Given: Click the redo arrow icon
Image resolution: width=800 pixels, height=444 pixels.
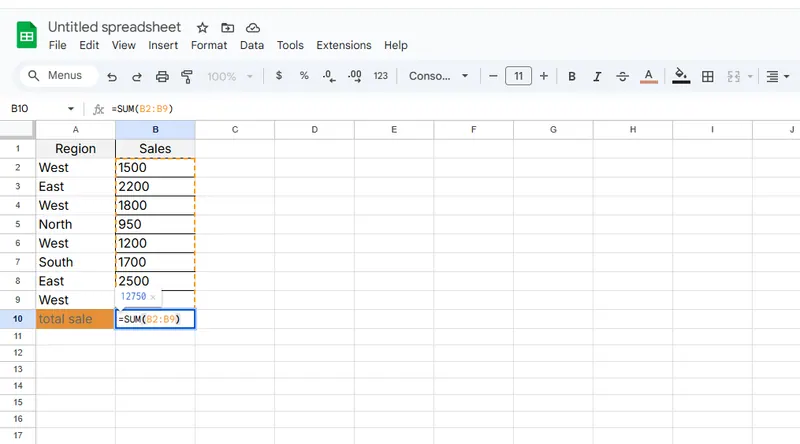Looking at the screenshot, I should pyautogui.click(x=136, y=76).
